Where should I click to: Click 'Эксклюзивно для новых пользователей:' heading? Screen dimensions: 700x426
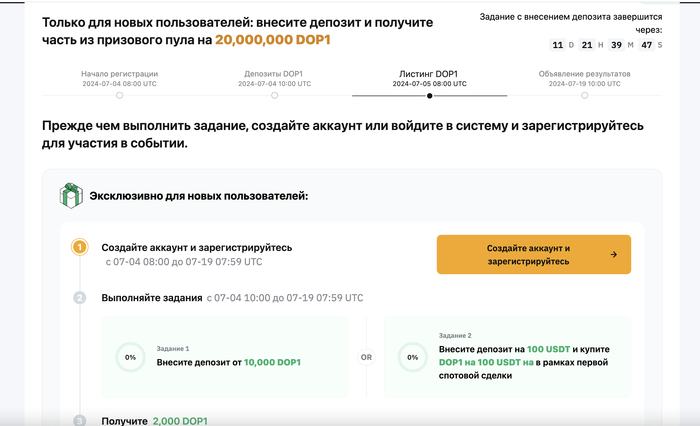[x=199, y=196]
